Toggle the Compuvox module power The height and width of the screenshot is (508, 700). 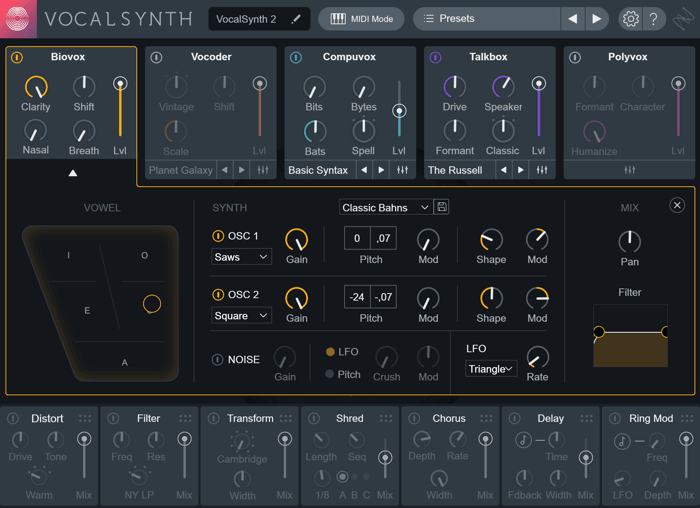[x=296, y=57]
